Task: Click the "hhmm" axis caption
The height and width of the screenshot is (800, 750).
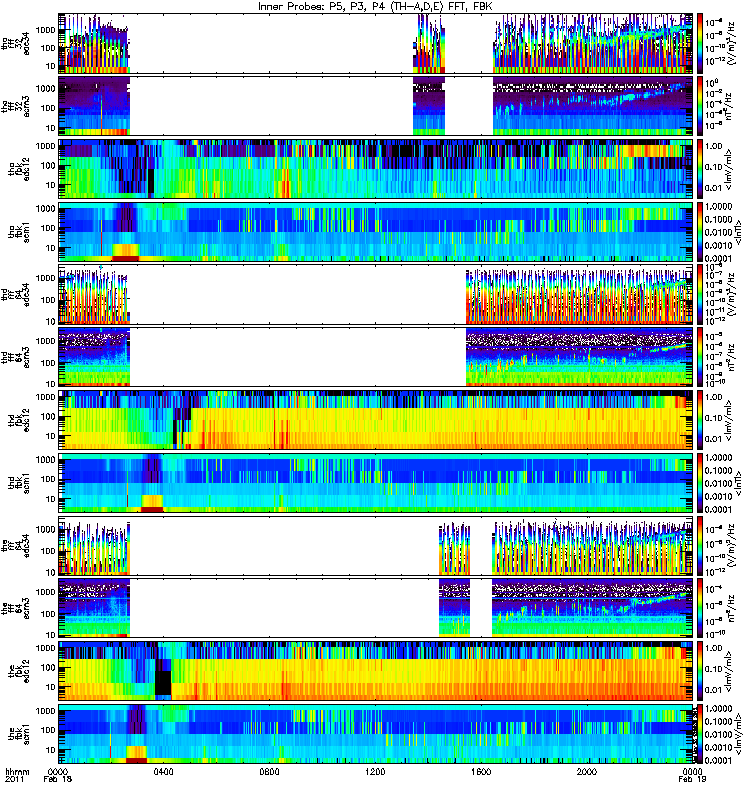Action: 17,772
